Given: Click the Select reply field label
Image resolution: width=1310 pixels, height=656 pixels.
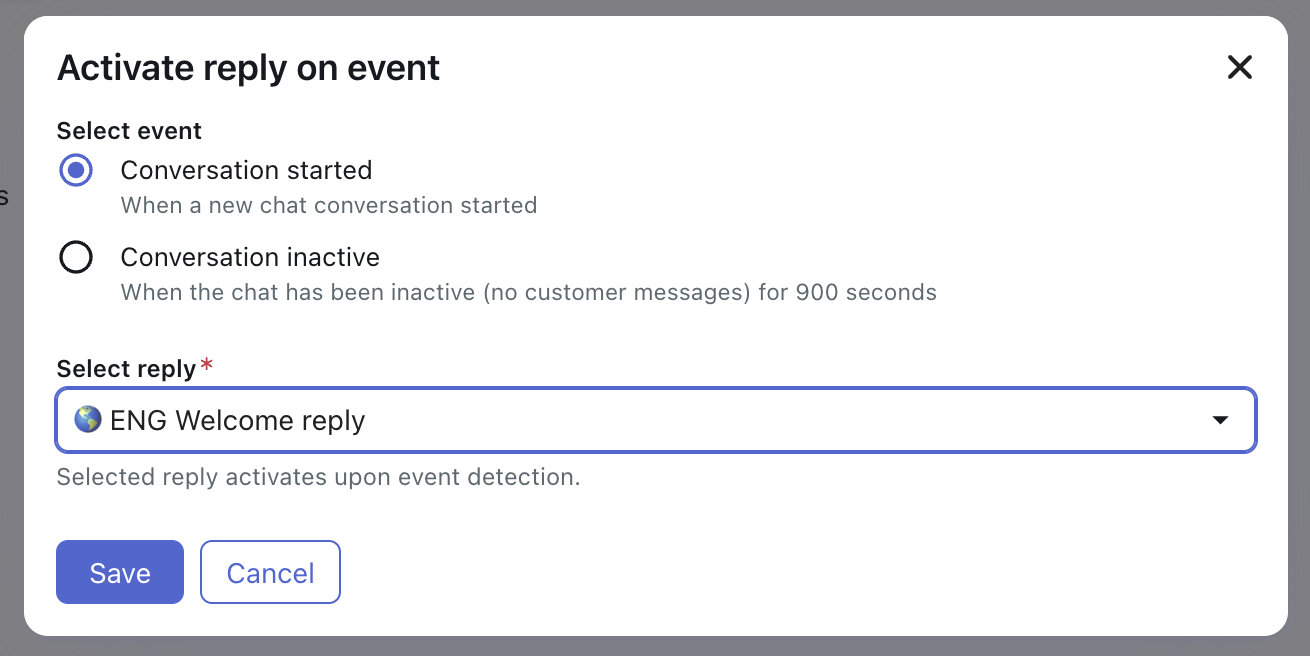Looking at the screenshot, I should [x=126, y=369].
